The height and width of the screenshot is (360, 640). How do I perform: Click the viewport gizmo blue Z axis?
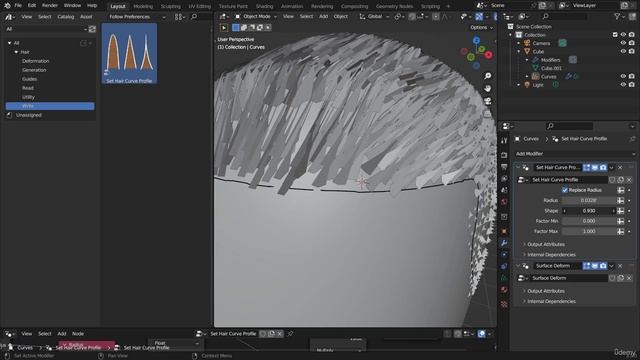tap(476, 40)
